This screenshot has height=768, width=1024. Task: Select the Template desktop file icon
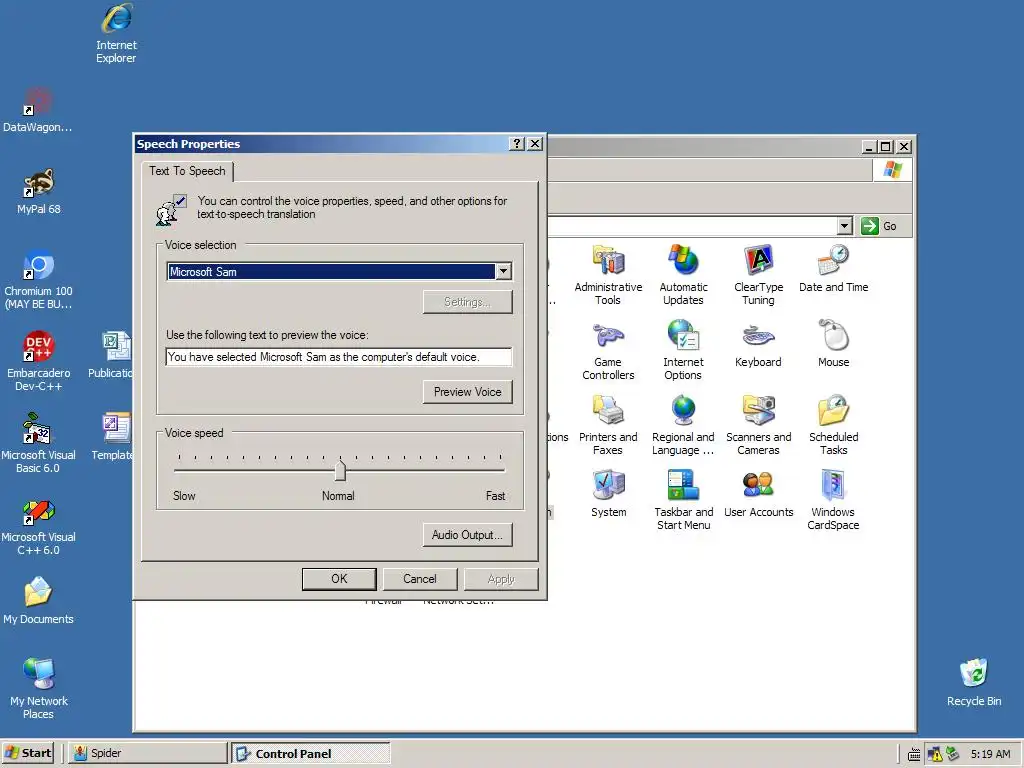point(112,436)
